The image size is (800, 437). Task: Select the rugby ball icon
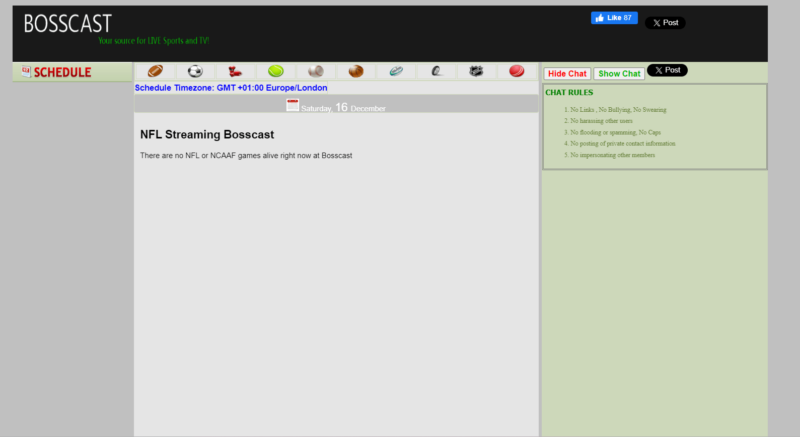pyautogui.click(x=396, y=71)
